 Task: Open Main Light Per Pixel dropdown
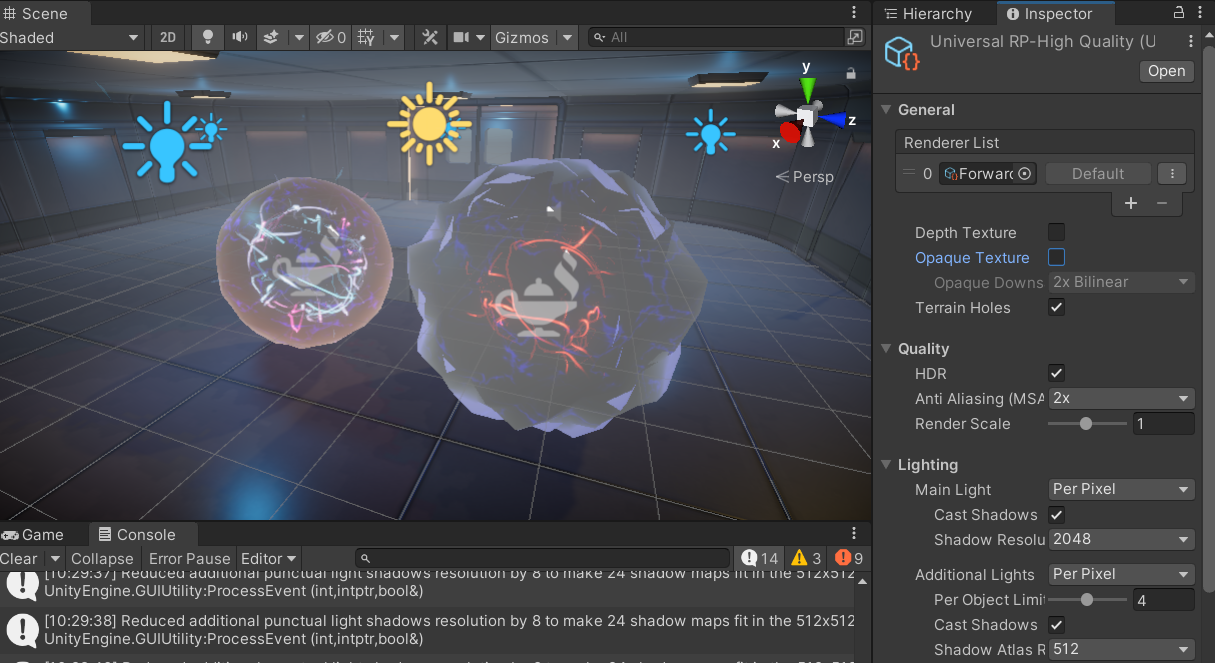pyautogui.click(x=1121, y=489)
